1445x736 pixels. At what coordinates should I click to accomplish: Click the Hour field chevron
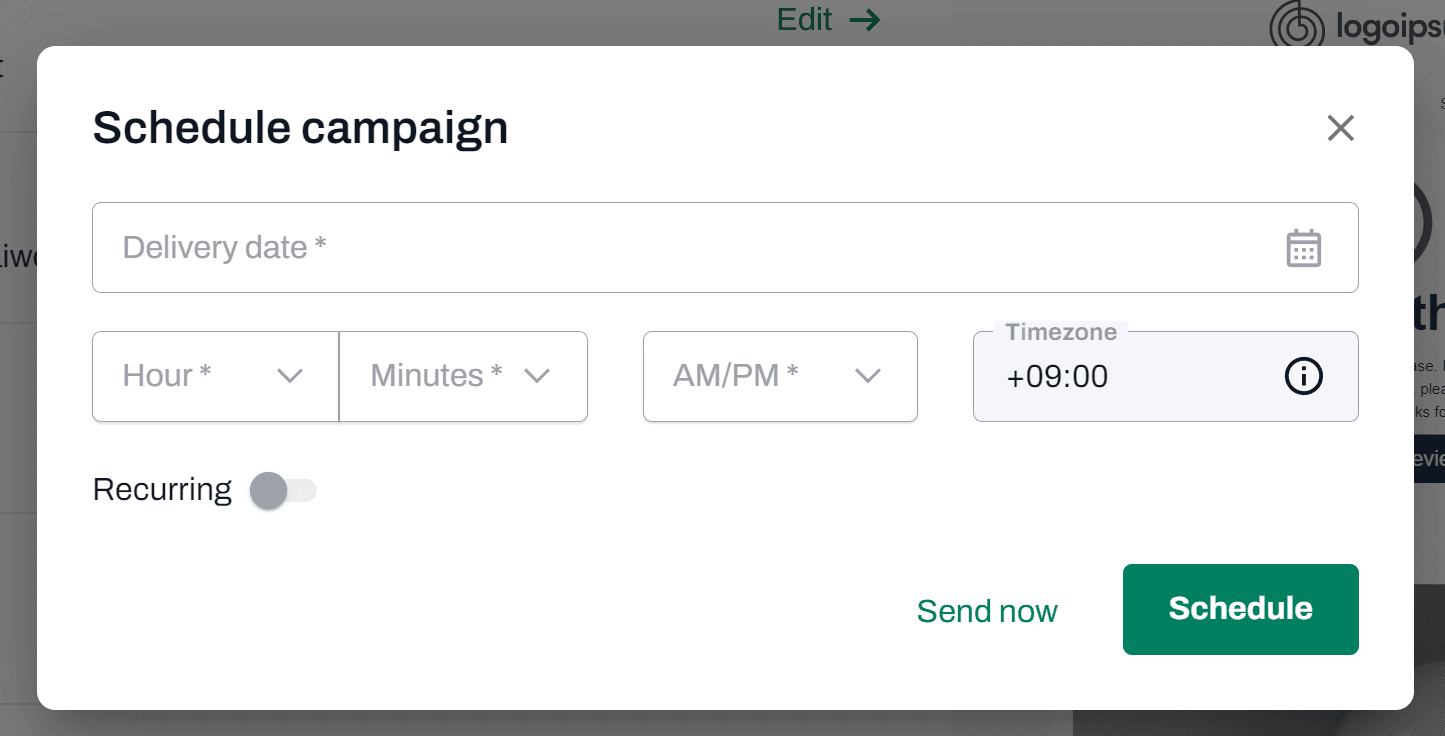pos(290,376)
